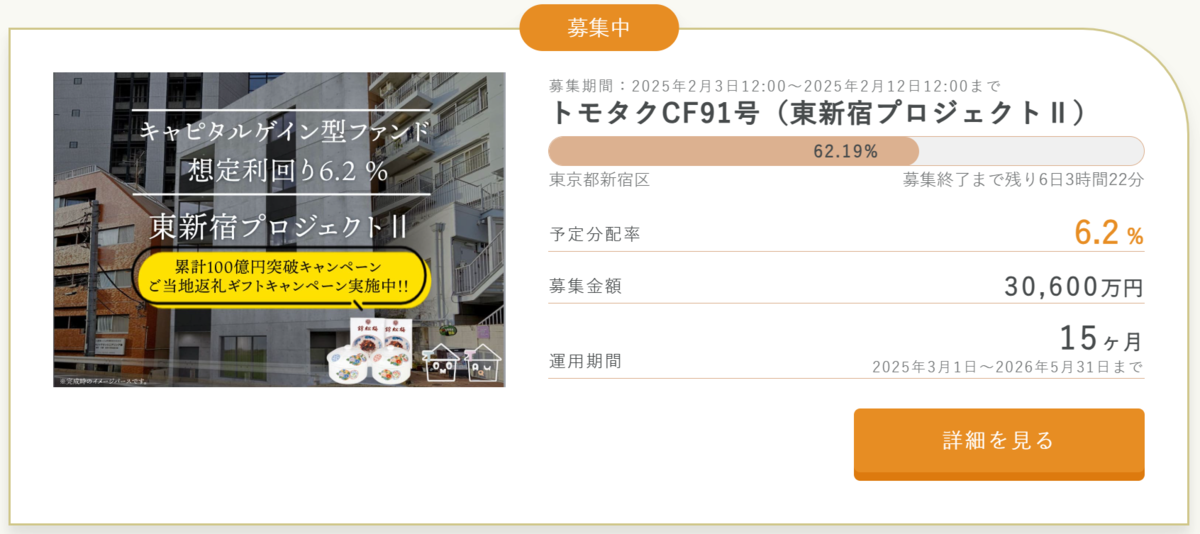Click the 62.19% funding progress bar

[x=846, y=151]
